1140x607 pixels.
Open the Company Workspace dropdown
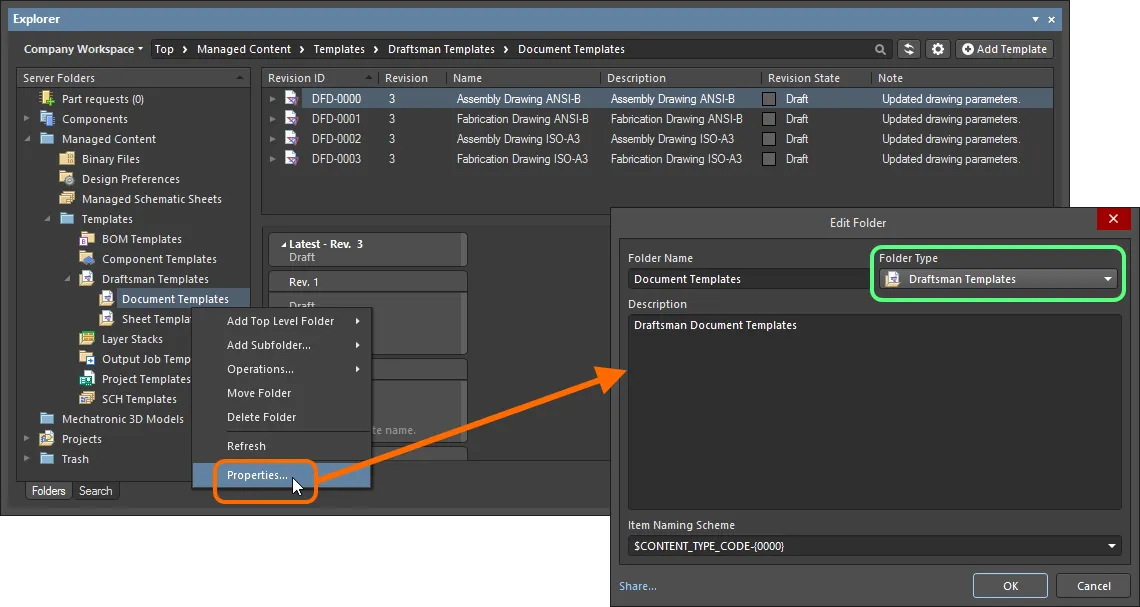83,49
